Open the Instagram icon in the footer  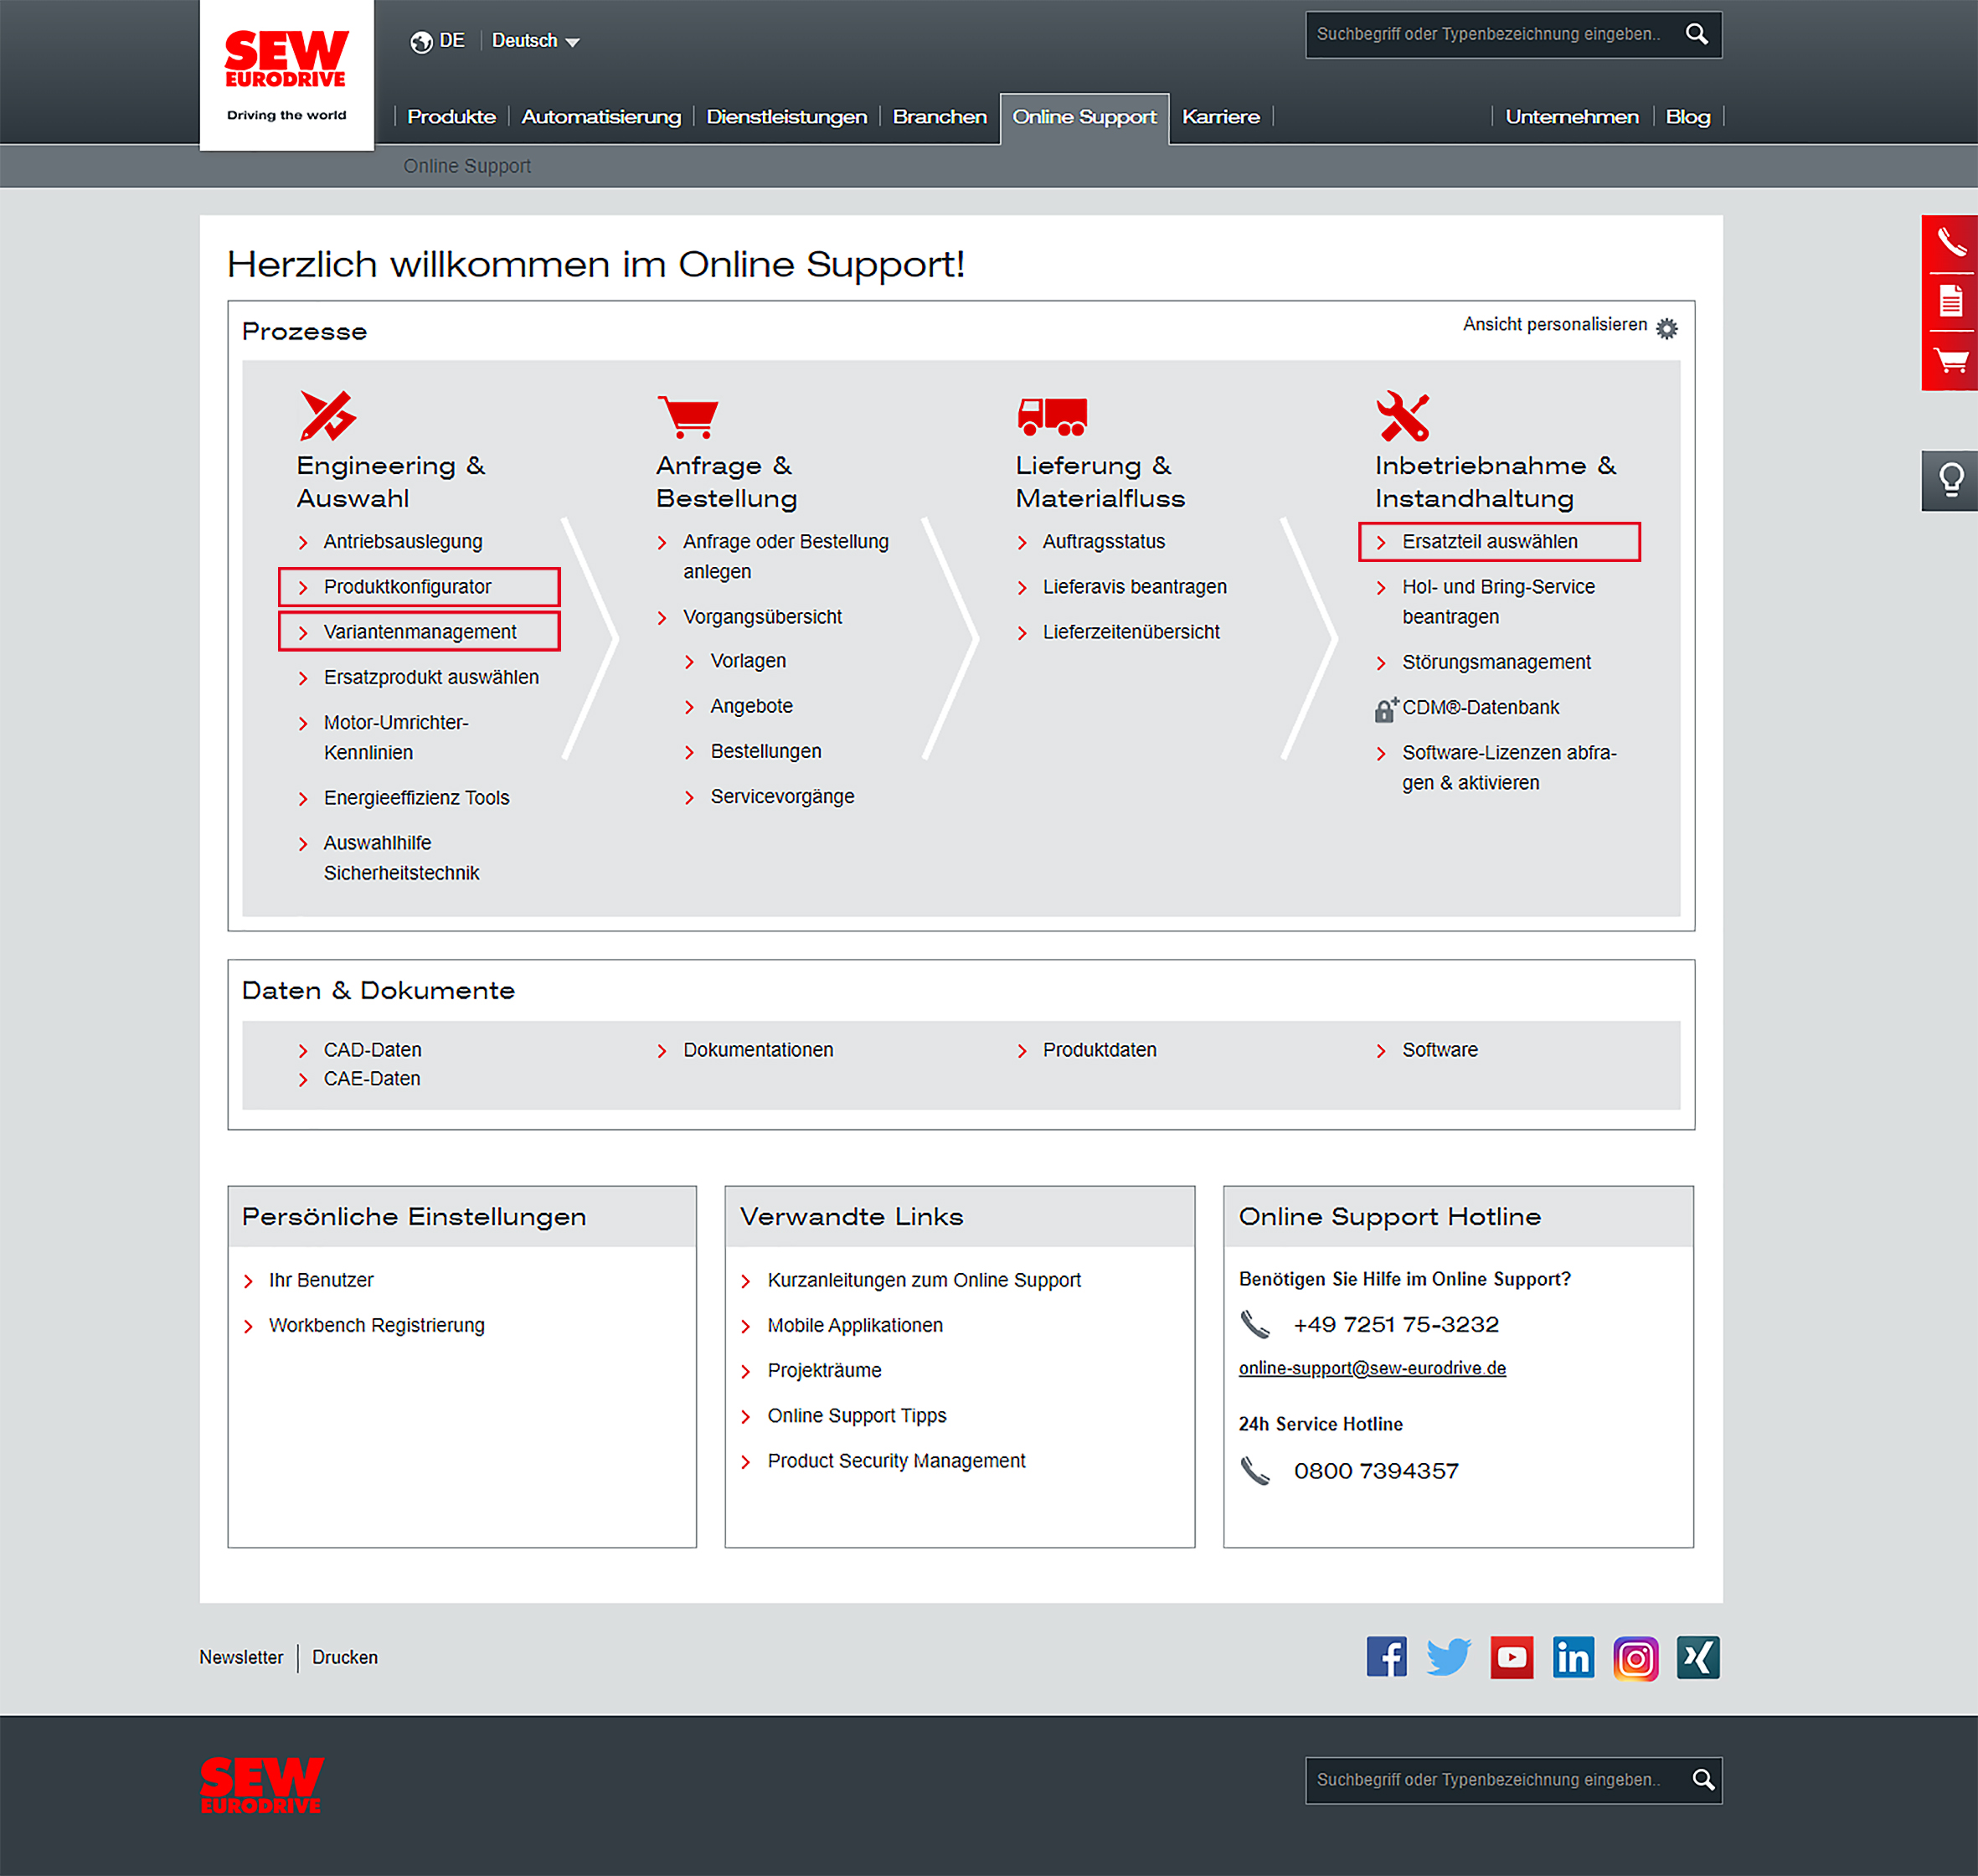(x=1636, y=1657)
